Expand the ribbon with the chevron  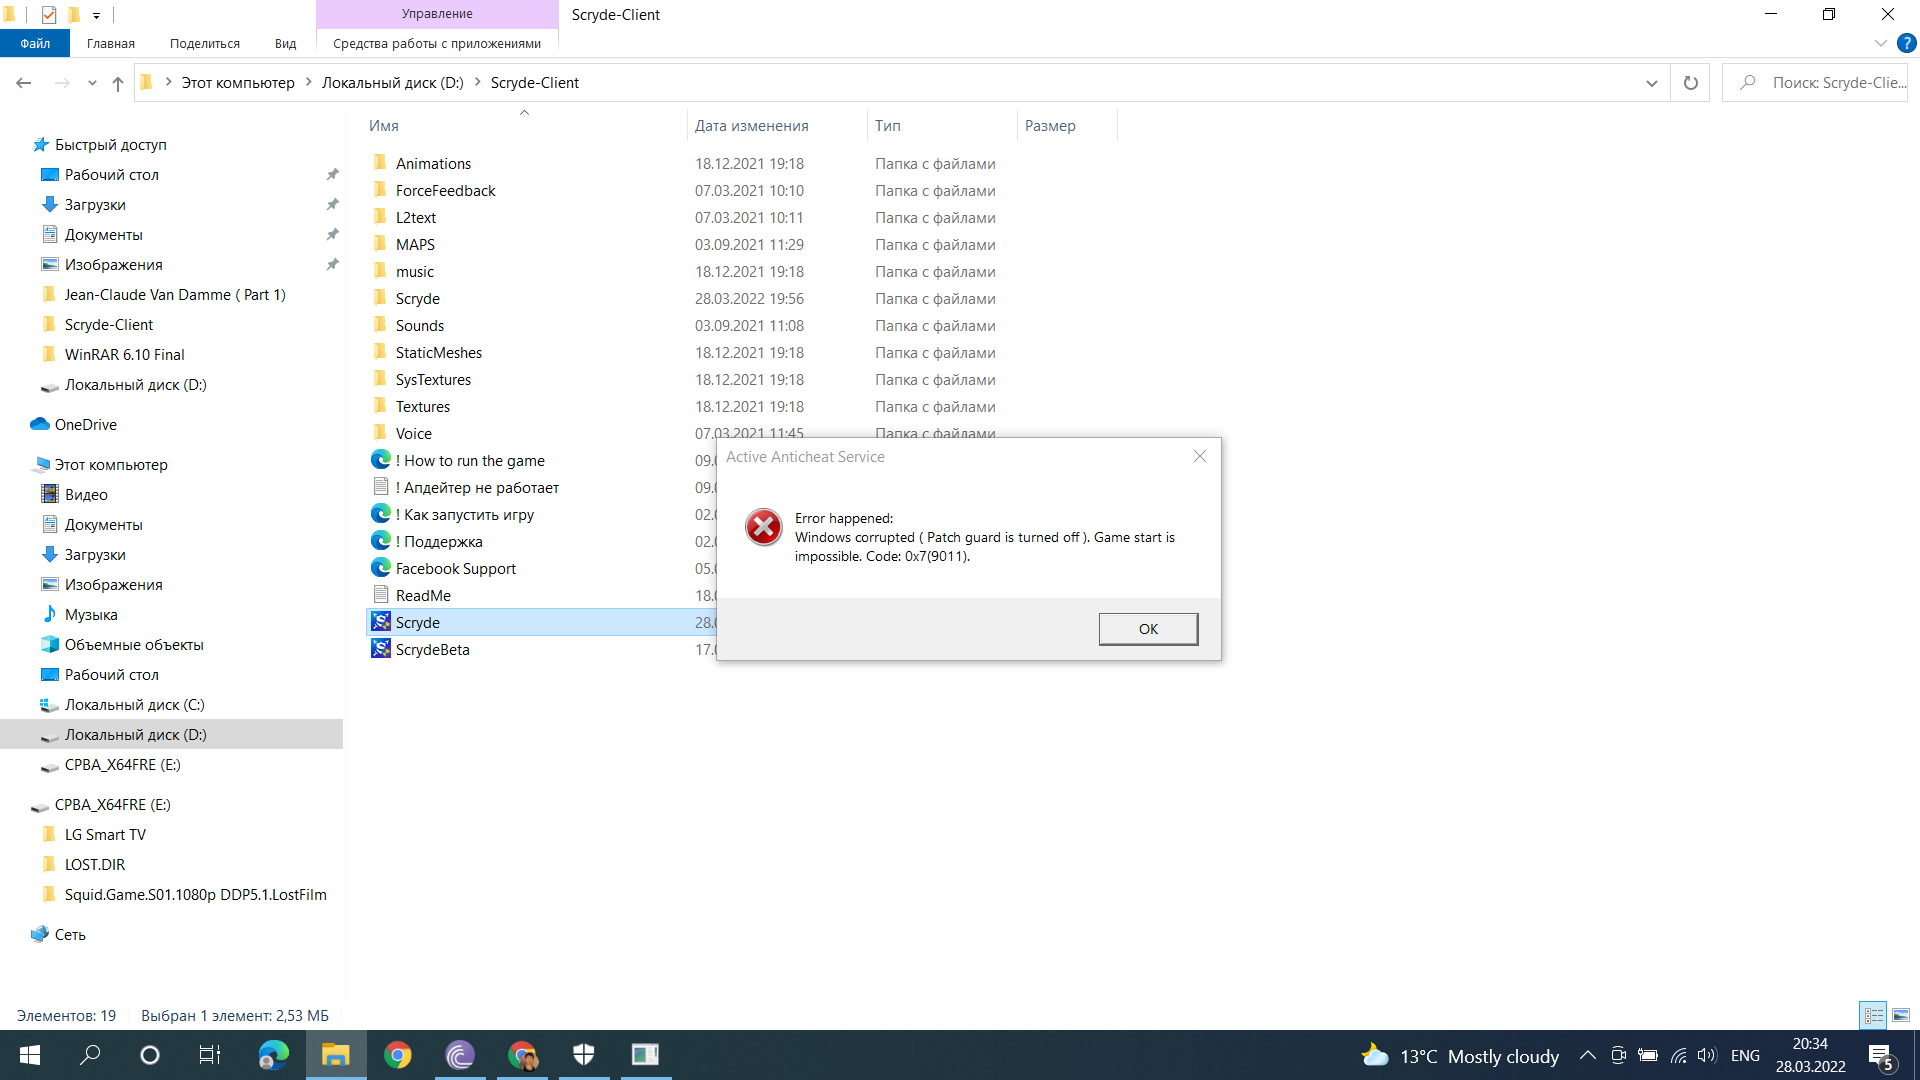[x=1880, y=43]
